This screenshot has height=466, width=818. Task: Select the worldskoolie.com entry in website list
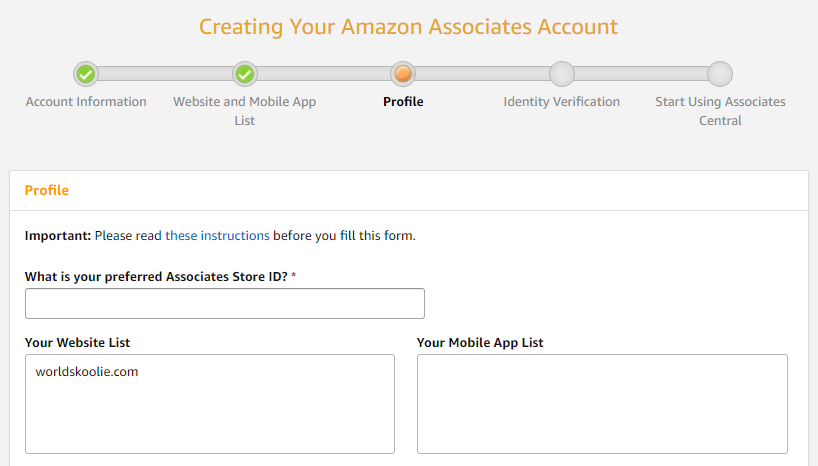pyautogui.click(x=87, y=372)
